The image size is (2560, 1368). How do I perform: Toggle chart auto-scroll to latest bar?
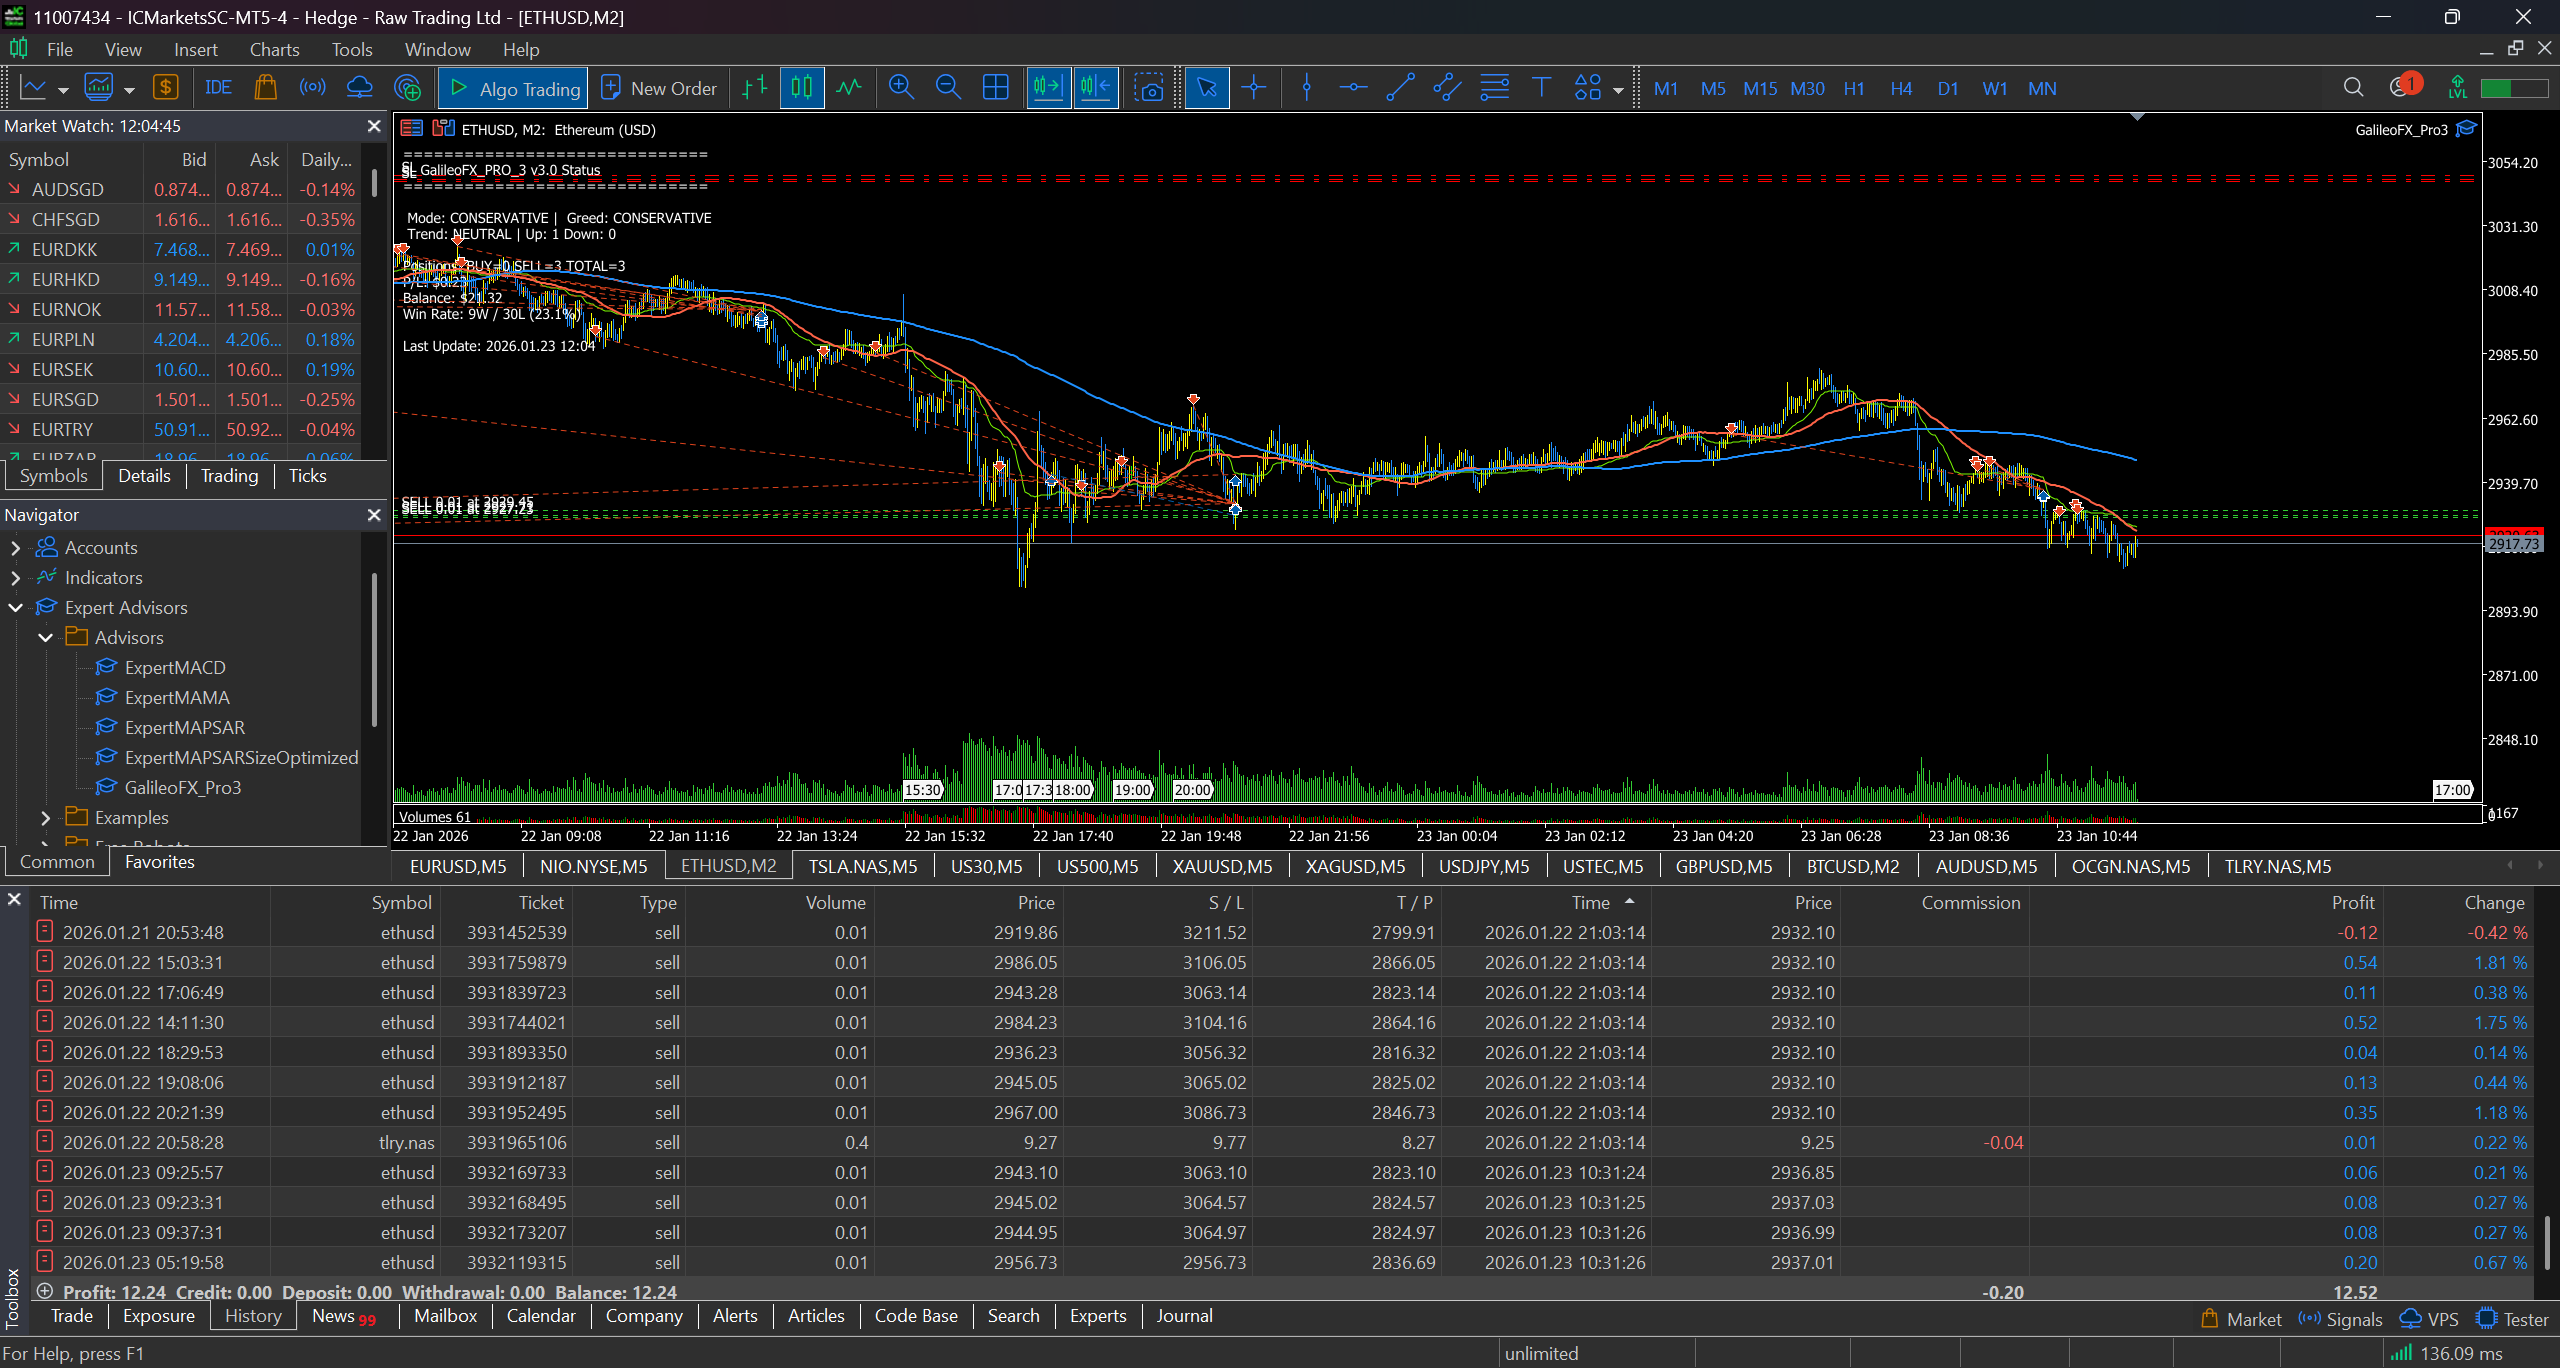coord(1048,88)
